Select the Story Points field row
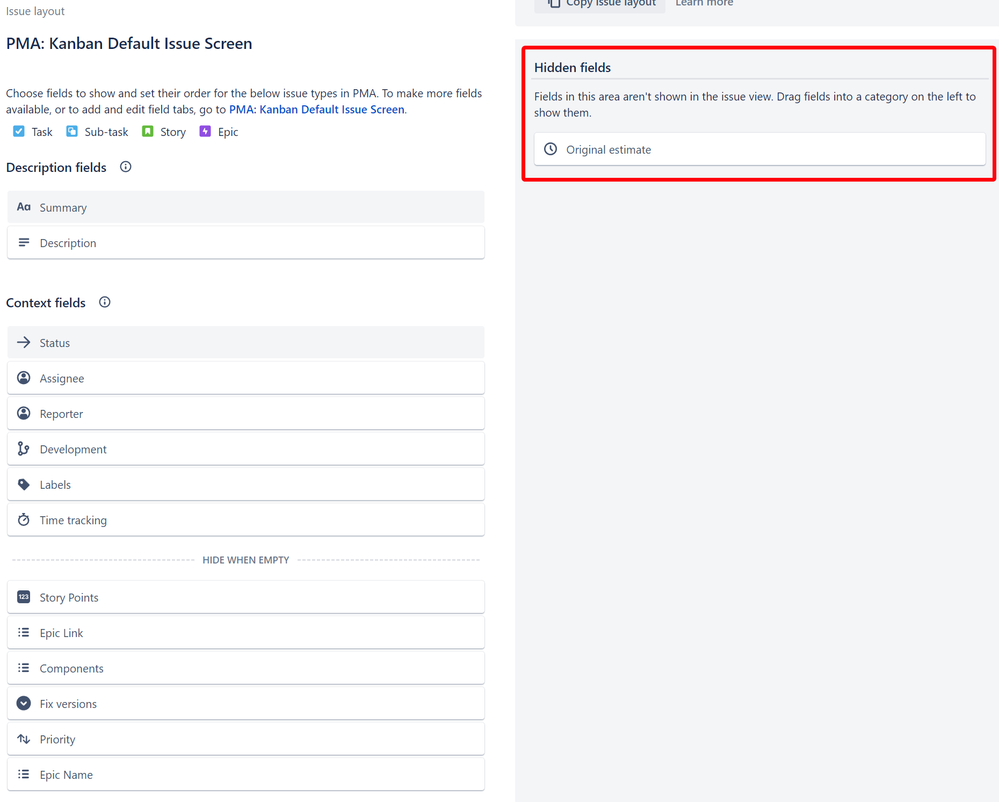999x802 pixels. pos(246,597)
